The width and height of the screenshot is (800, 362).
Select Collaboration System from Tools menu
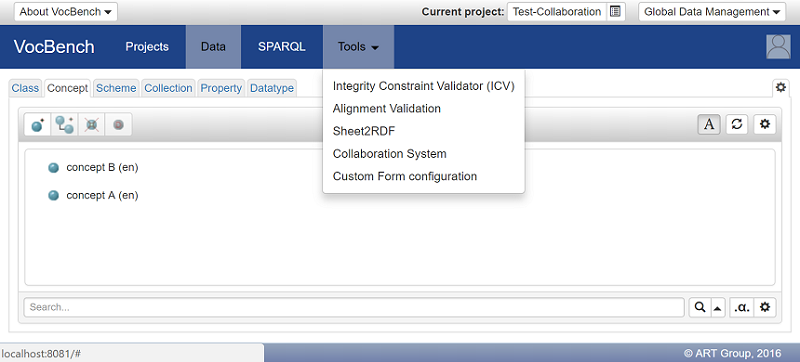point(389,154)
